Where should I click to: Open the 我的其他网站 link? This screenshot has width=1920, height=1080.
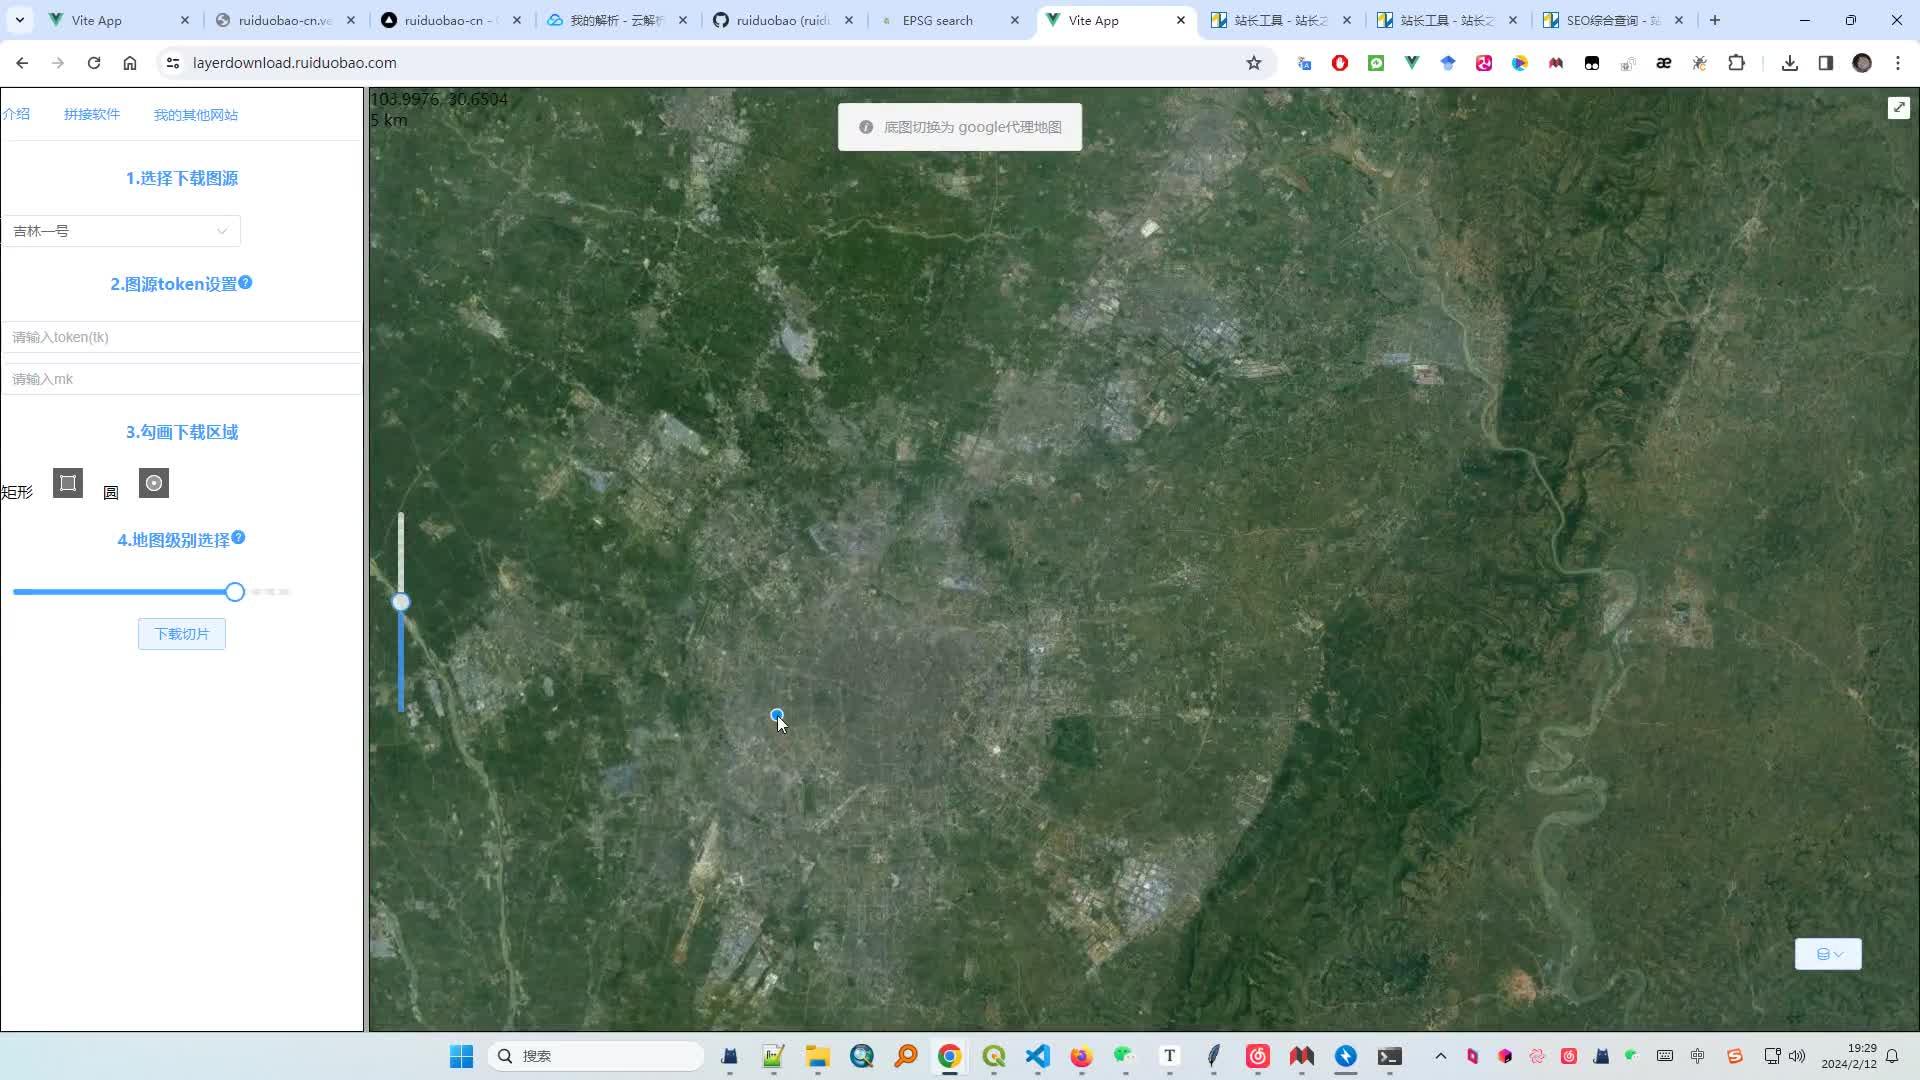195,114
